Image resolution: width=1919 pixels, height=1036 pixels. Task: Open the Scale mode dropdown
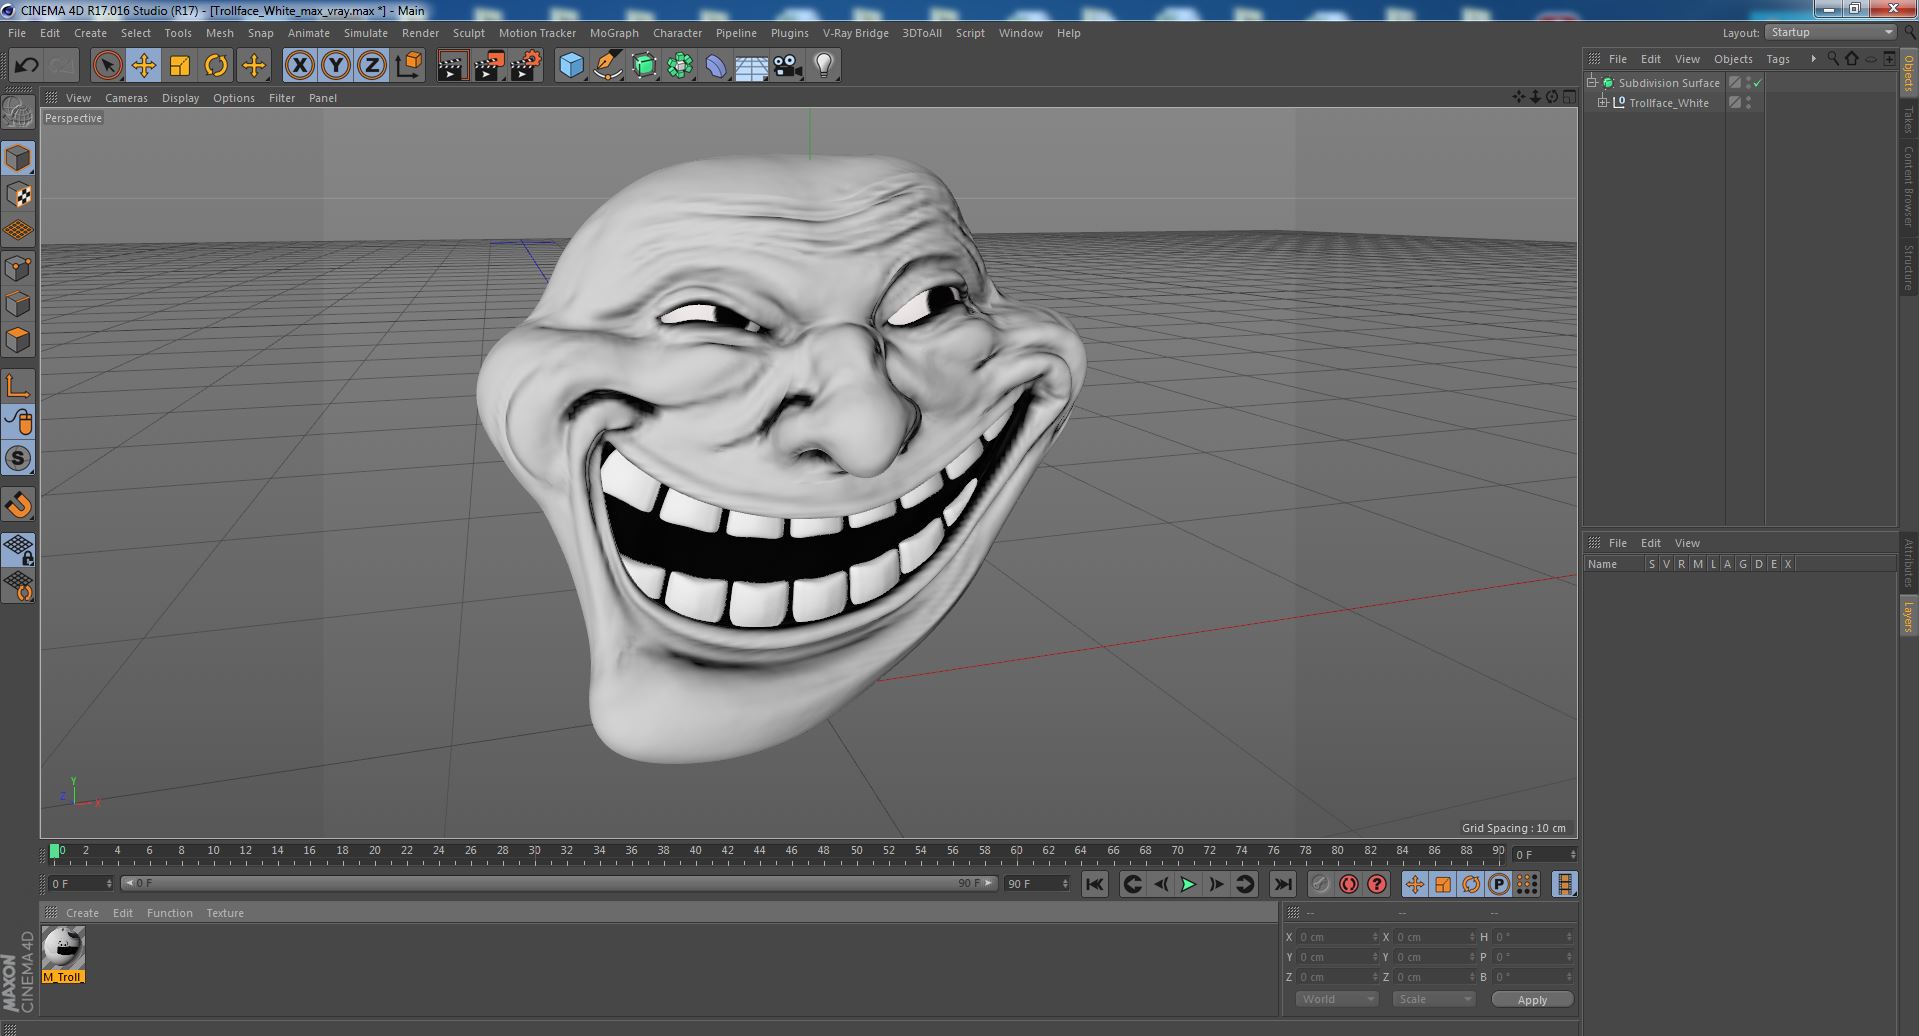[1433, 999]
